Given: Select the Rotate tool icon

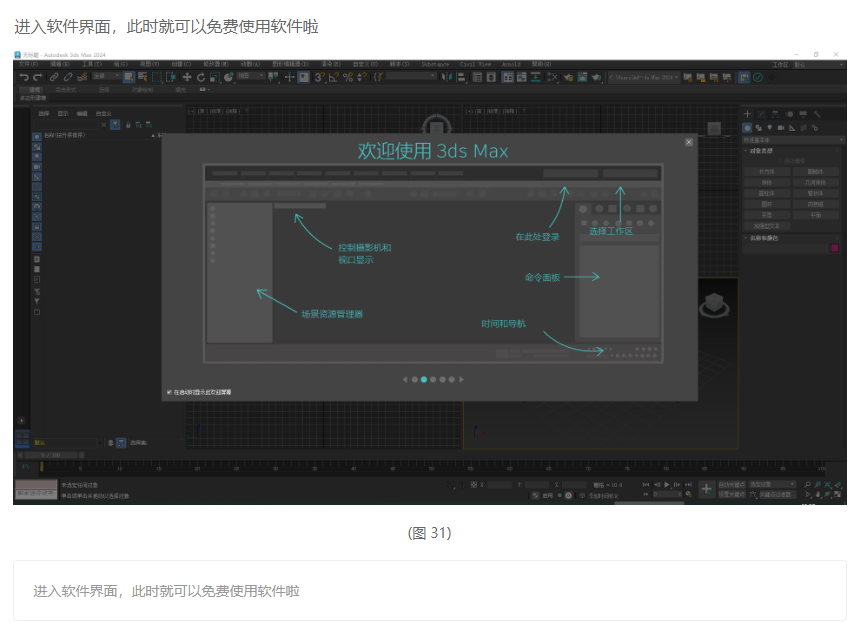Looking at the screenshot, I should [x=200, y=77].
